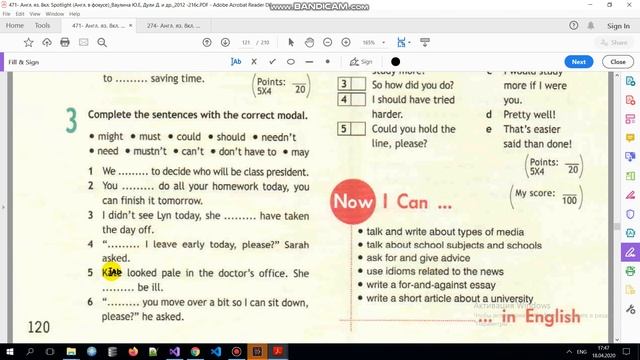Click the scroll down arrow of document
The width and height of the screenshot is (640, 360).
617,339
